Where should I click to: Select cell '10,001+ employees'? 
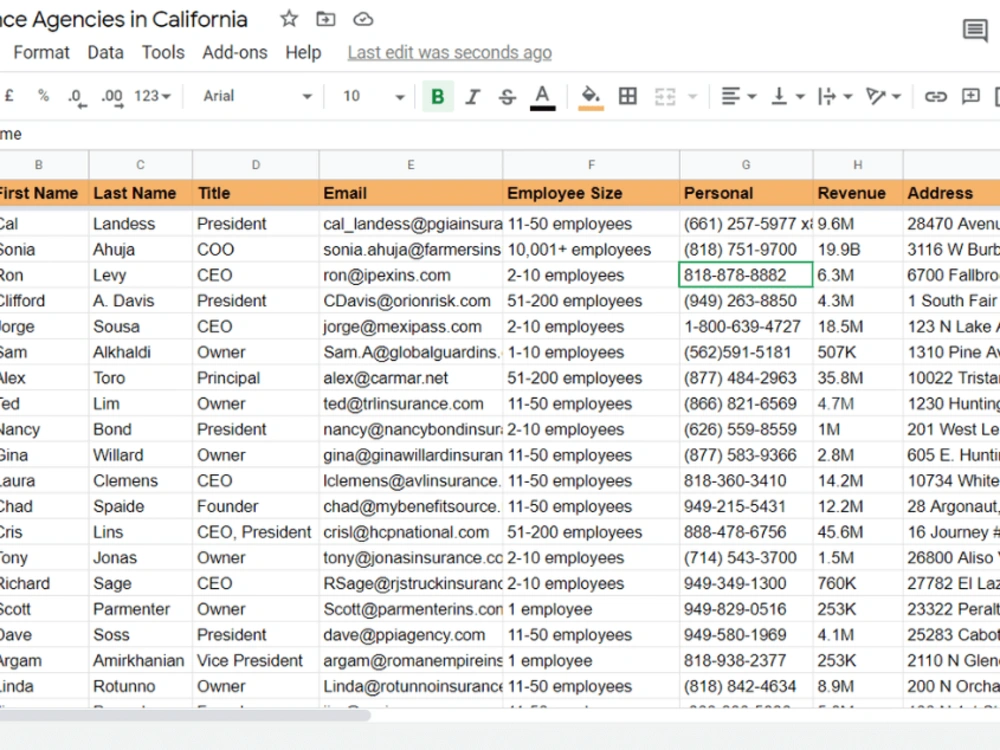[x=591, y=249]
